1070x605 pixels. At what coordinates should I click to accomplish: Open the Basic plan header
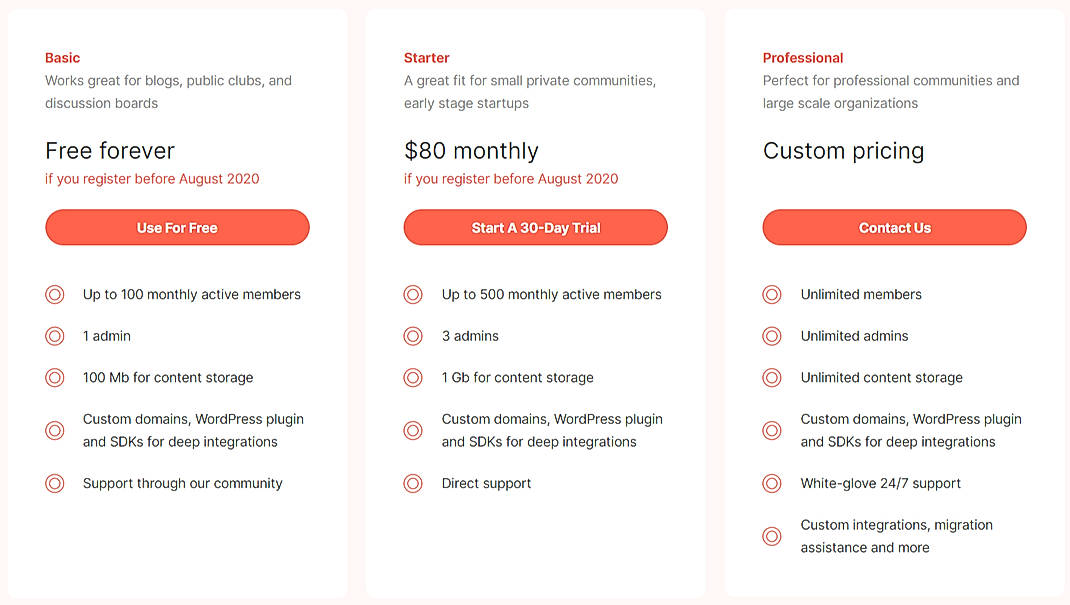62,57
